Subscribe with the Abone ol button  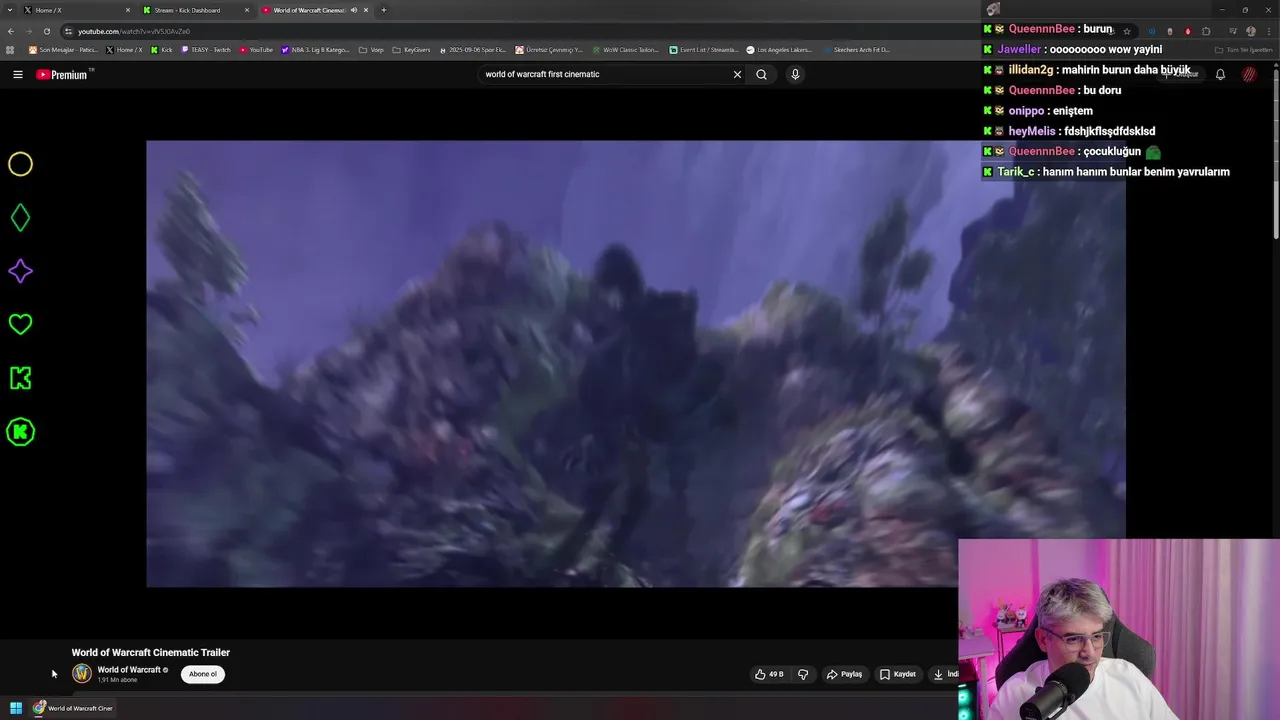tap(203, 674)
